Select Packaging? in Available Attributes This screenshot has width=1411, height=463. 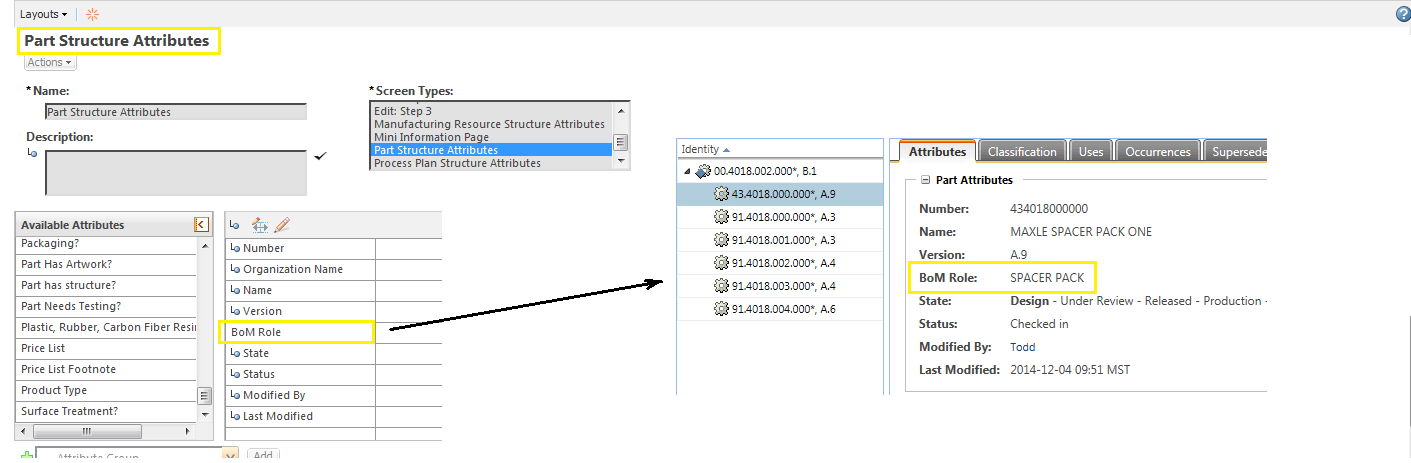106,243
